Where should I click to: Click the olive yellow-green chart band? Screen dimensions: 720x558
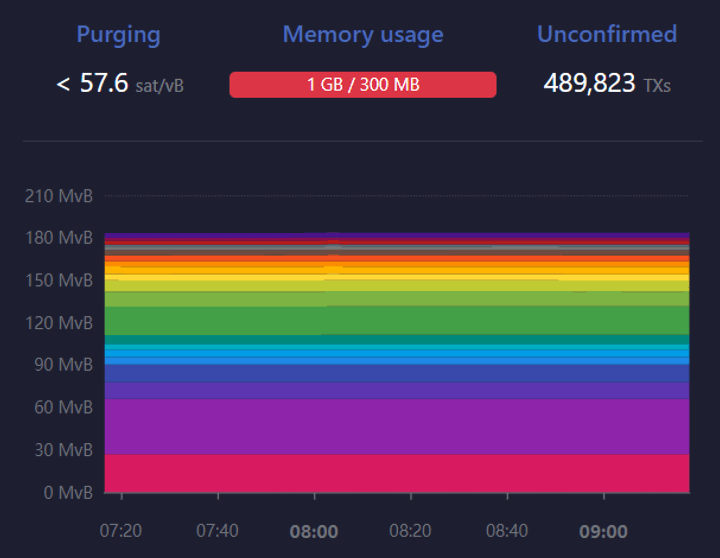[397, 286]
